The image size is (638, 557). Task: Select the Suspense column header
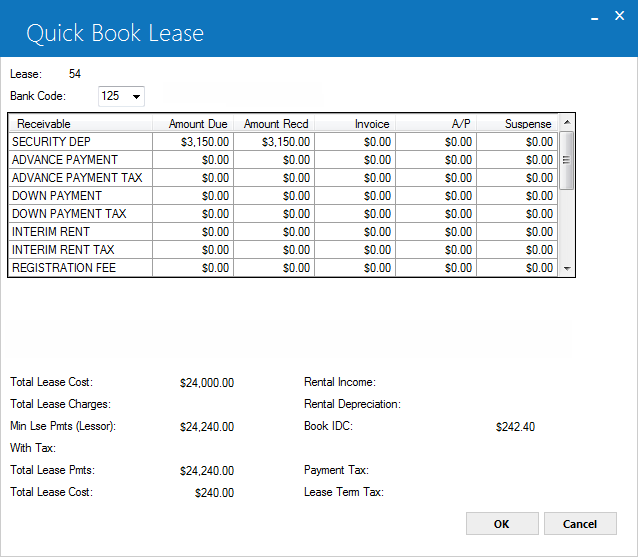point(517,124)
